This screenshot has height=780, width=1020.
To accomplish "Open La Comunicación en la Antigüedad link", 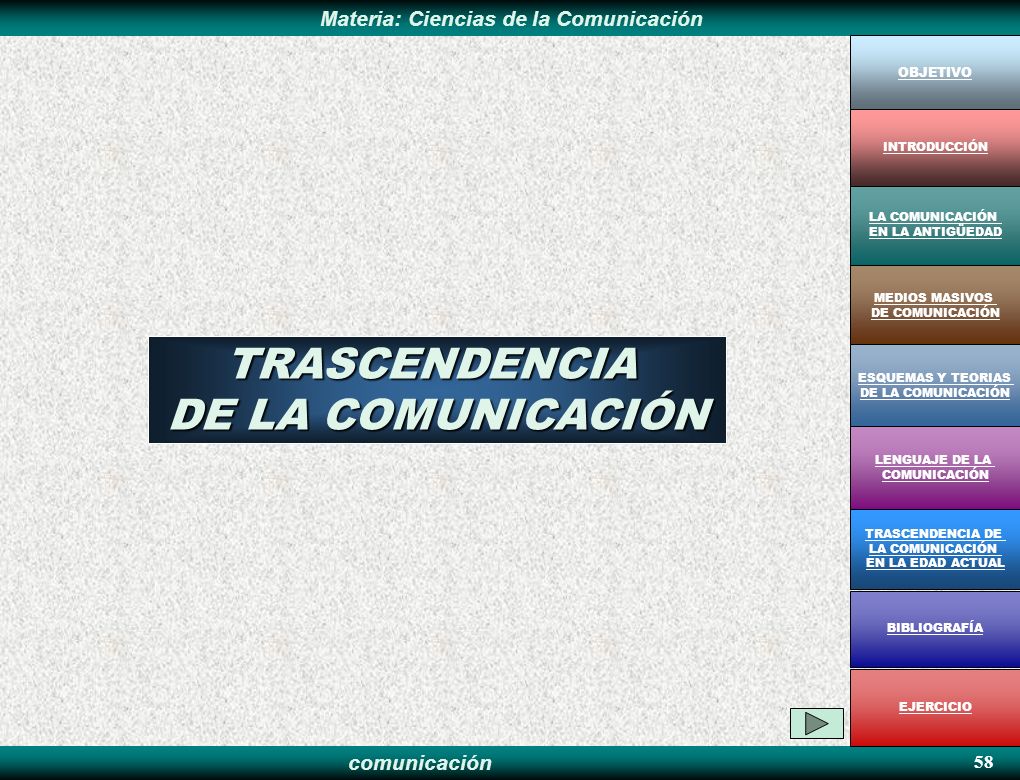I will (935, 224).
